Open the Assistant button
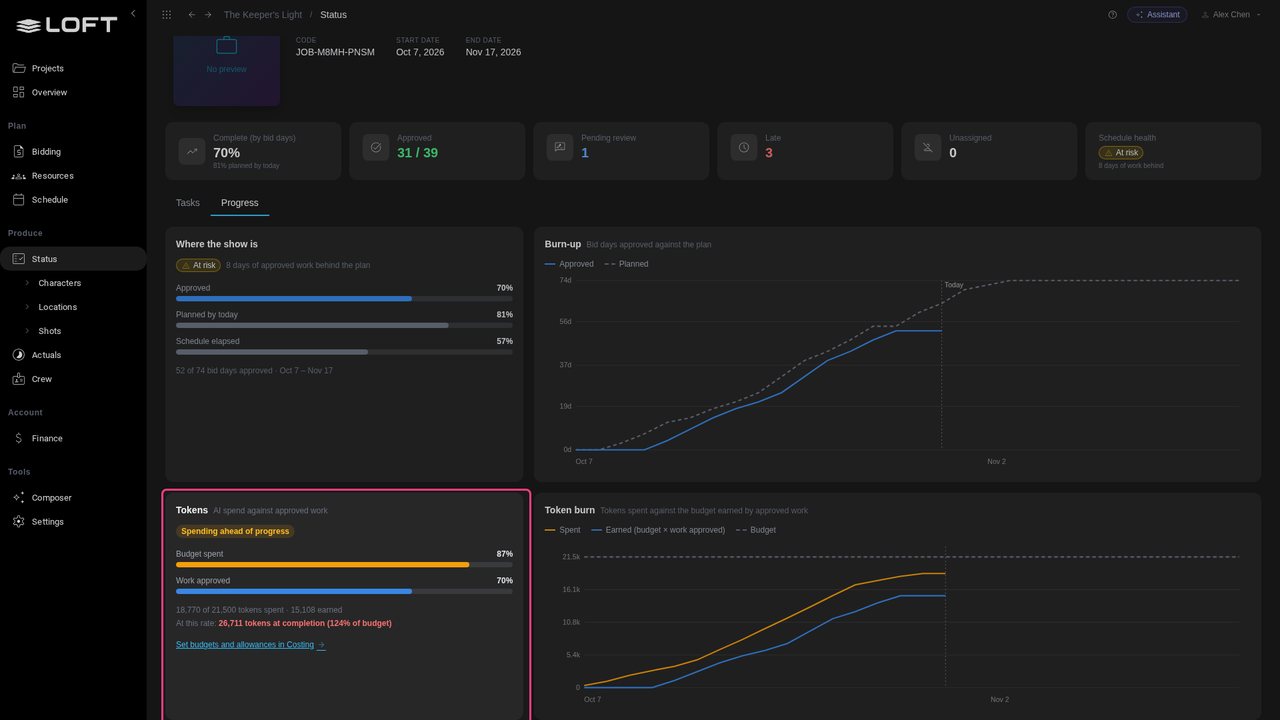This screenshot has height=720, width=1280. (1157, 15)
